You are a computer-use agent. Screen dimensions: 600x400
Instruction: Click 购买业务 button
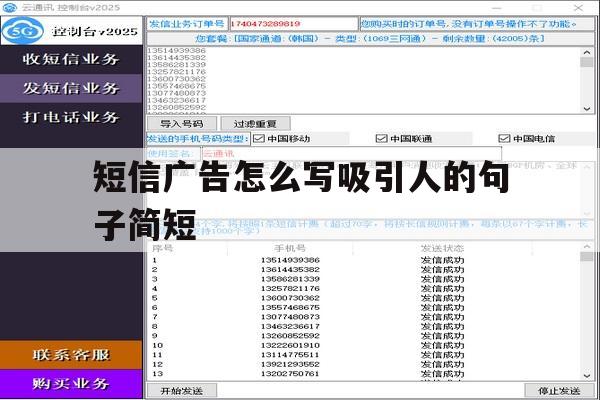(71, 384)
